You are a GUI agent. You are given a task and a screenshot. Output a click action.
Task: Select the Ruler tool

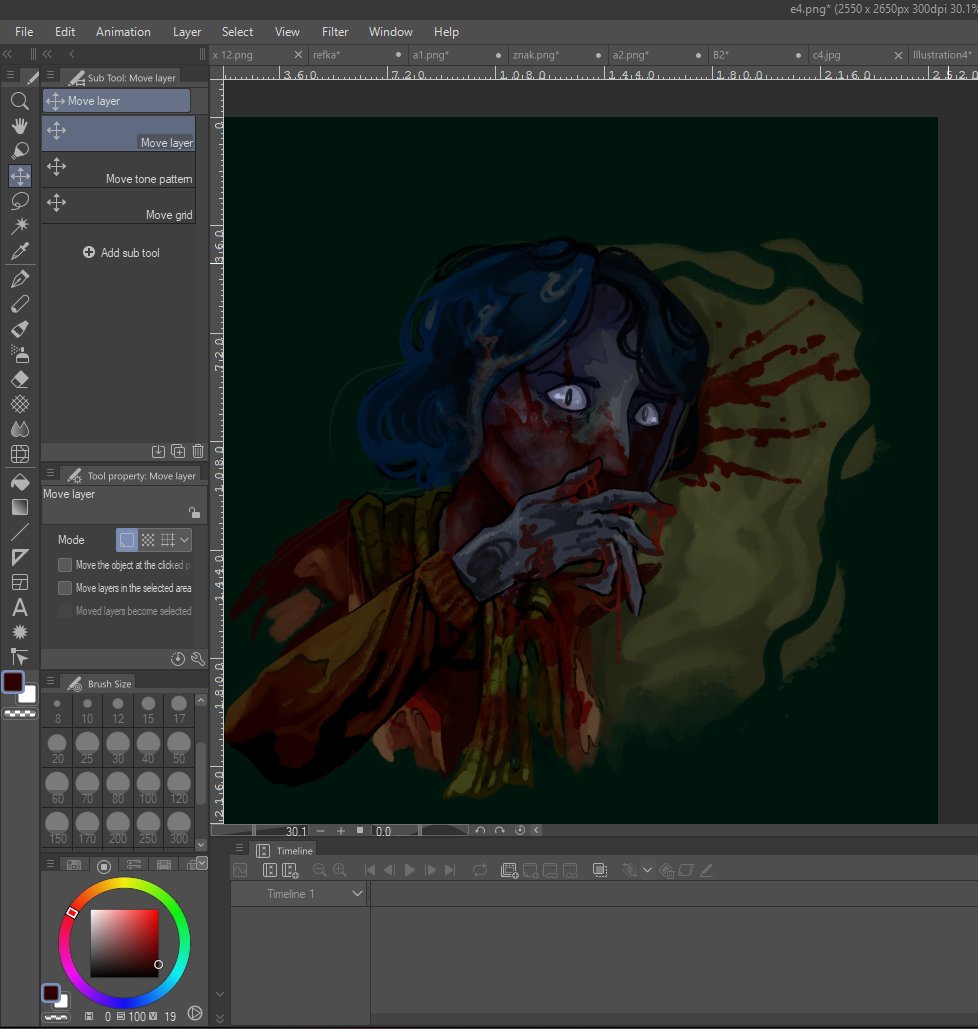20,557
